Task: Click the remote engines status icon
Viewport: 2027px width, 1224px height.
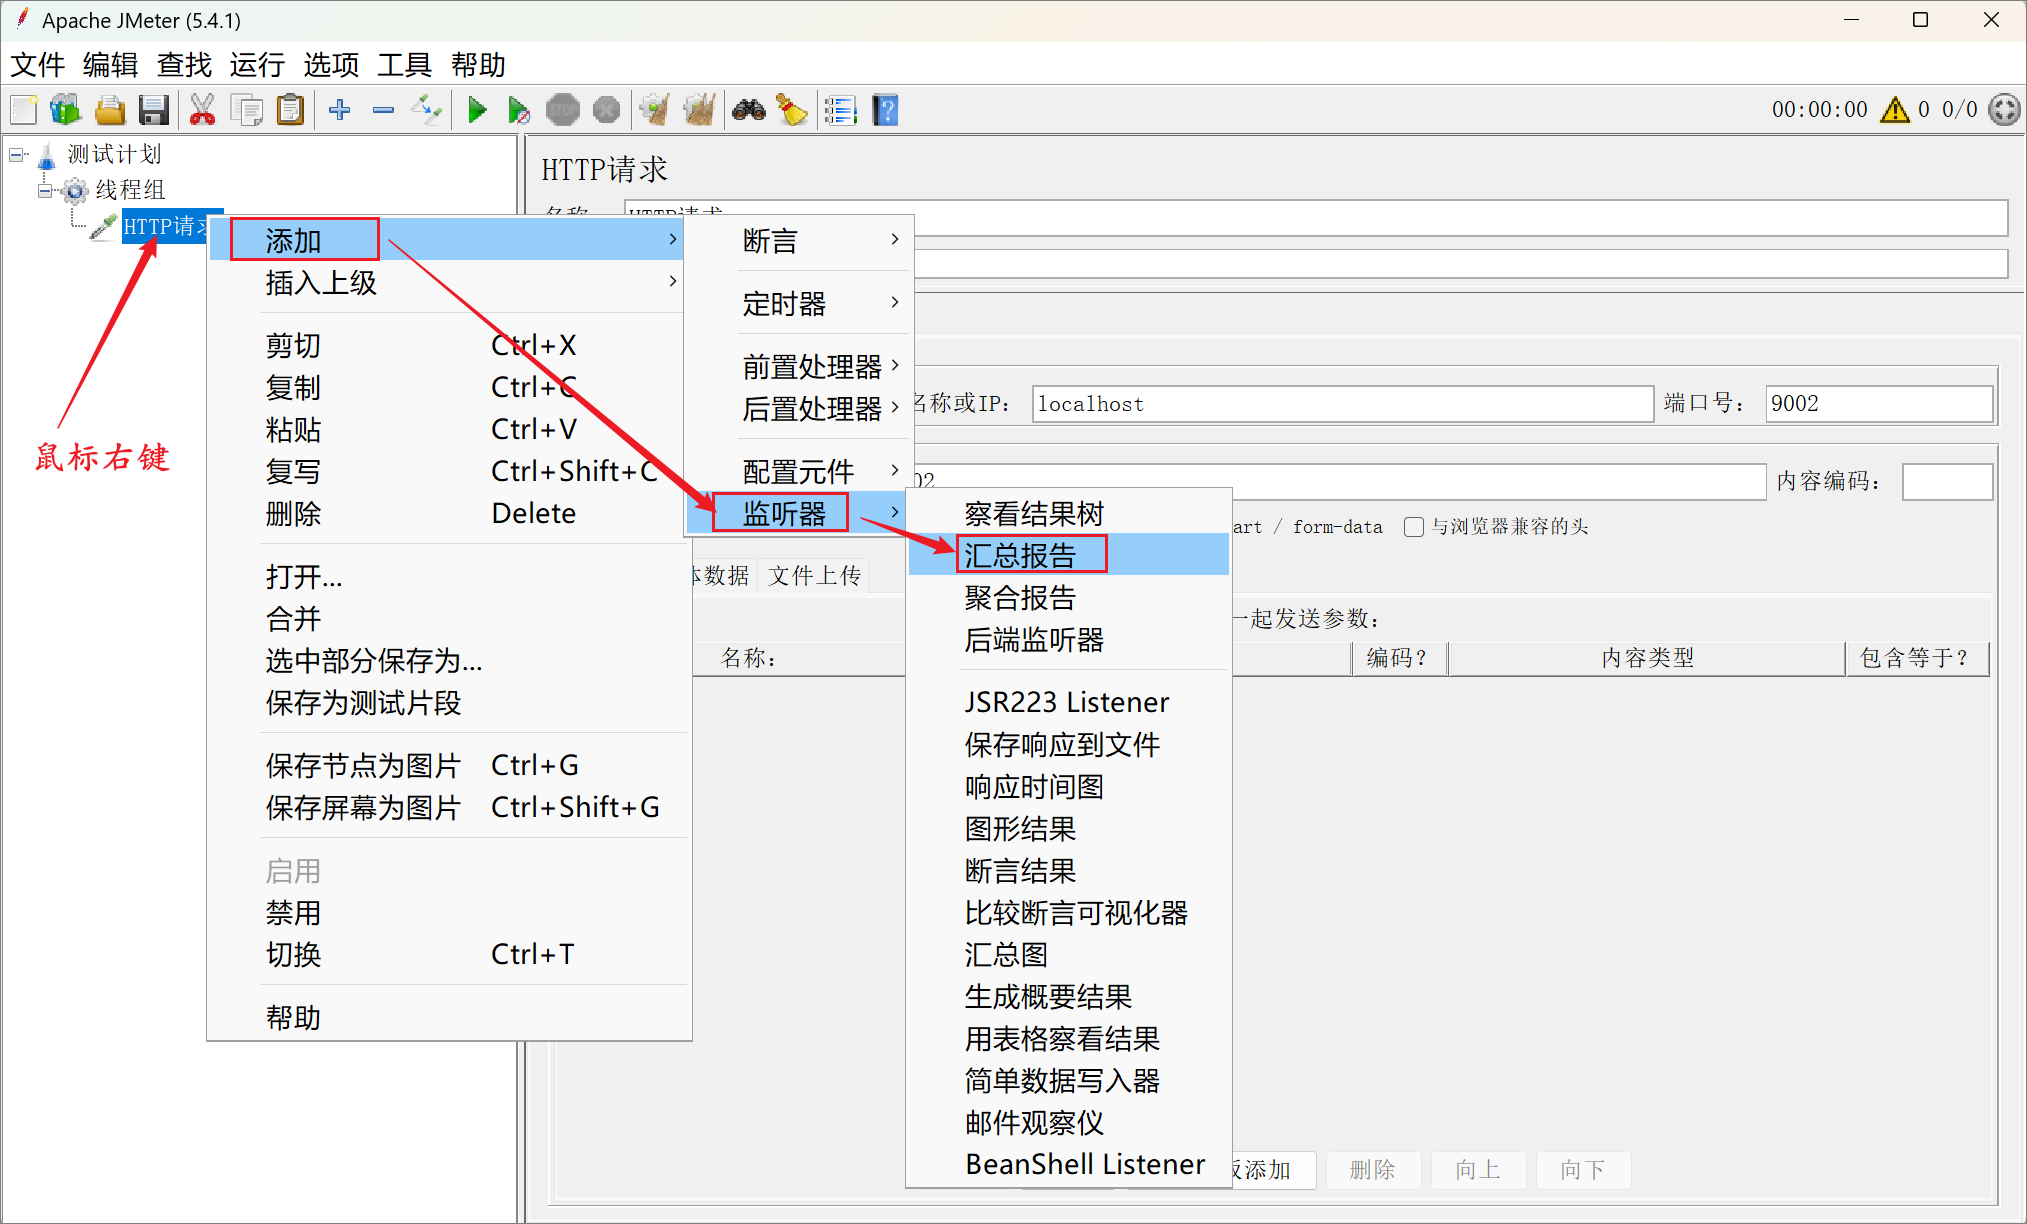Action: [x=2004, y=109]
